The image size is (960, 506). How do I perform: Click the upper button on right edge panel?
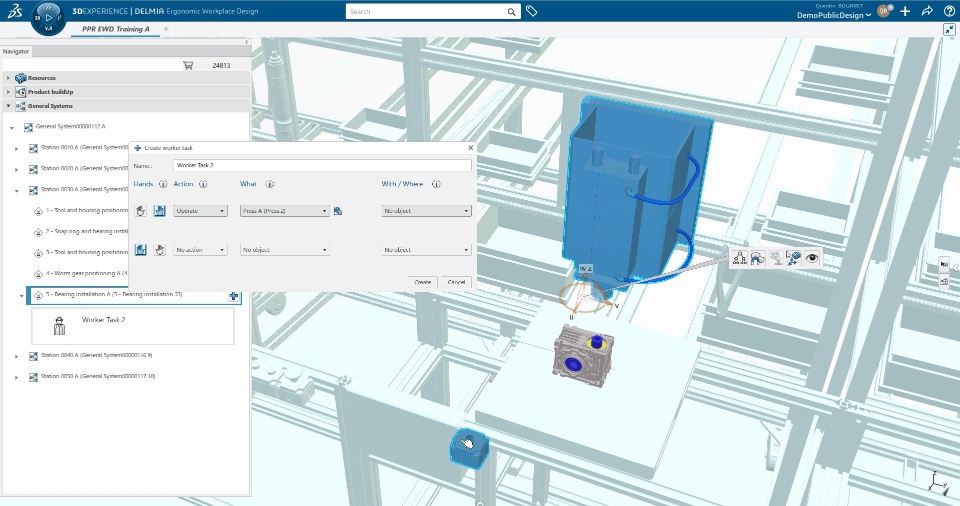click(x=944, y=265)
